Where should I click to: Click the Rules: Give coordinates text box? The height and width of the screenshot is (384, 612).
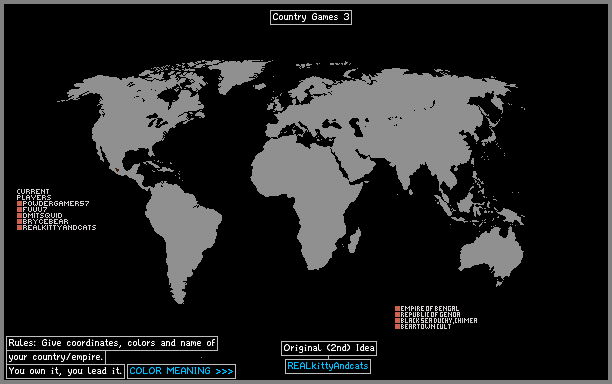112,343
